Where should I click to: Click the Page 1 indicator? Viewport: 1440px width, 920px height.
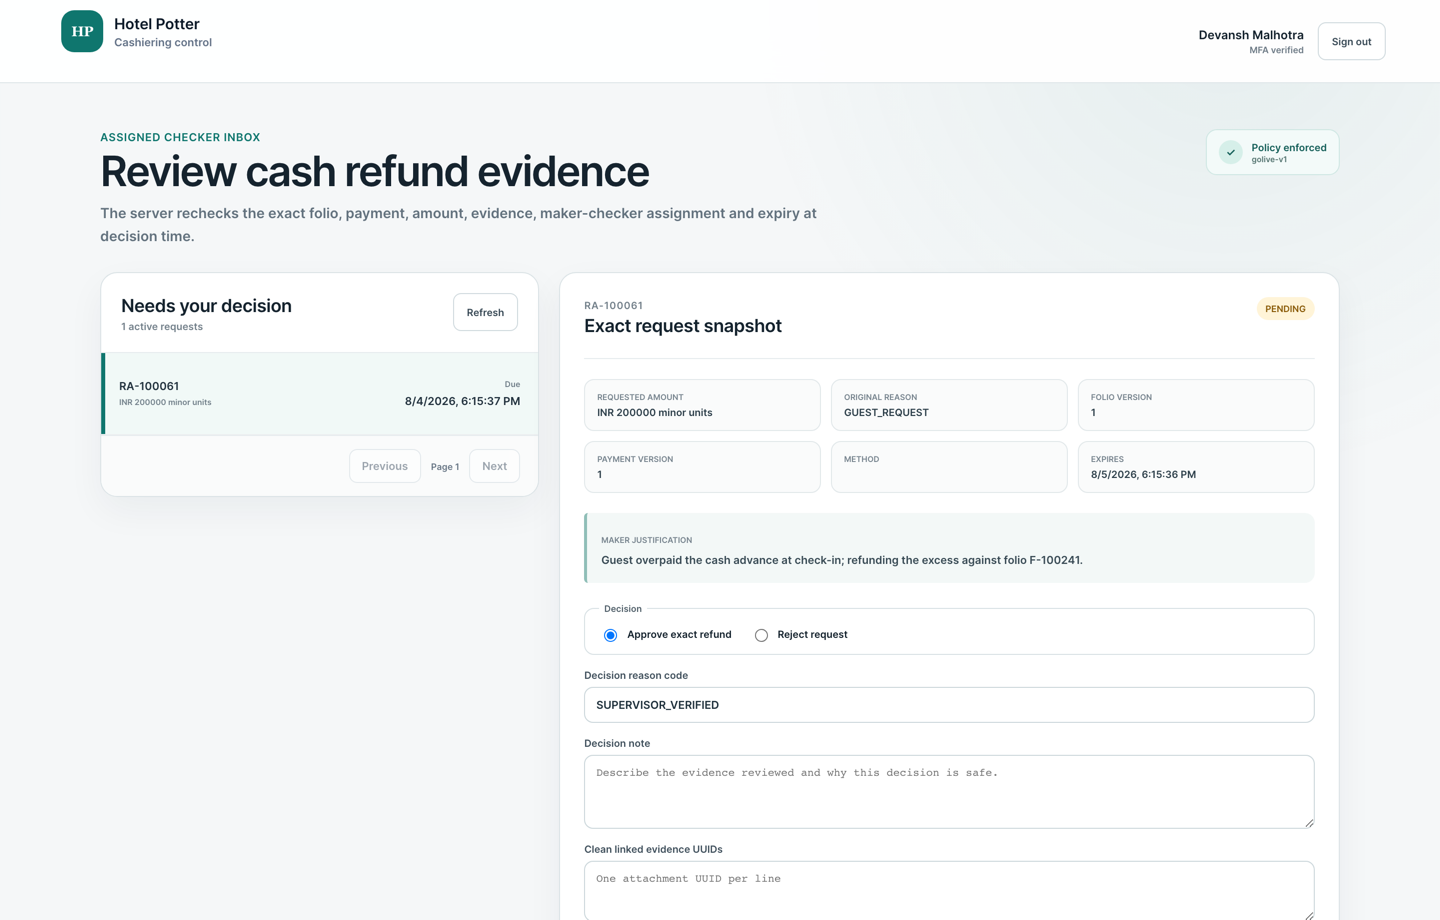pyautogui.click(x=445, y=467)
